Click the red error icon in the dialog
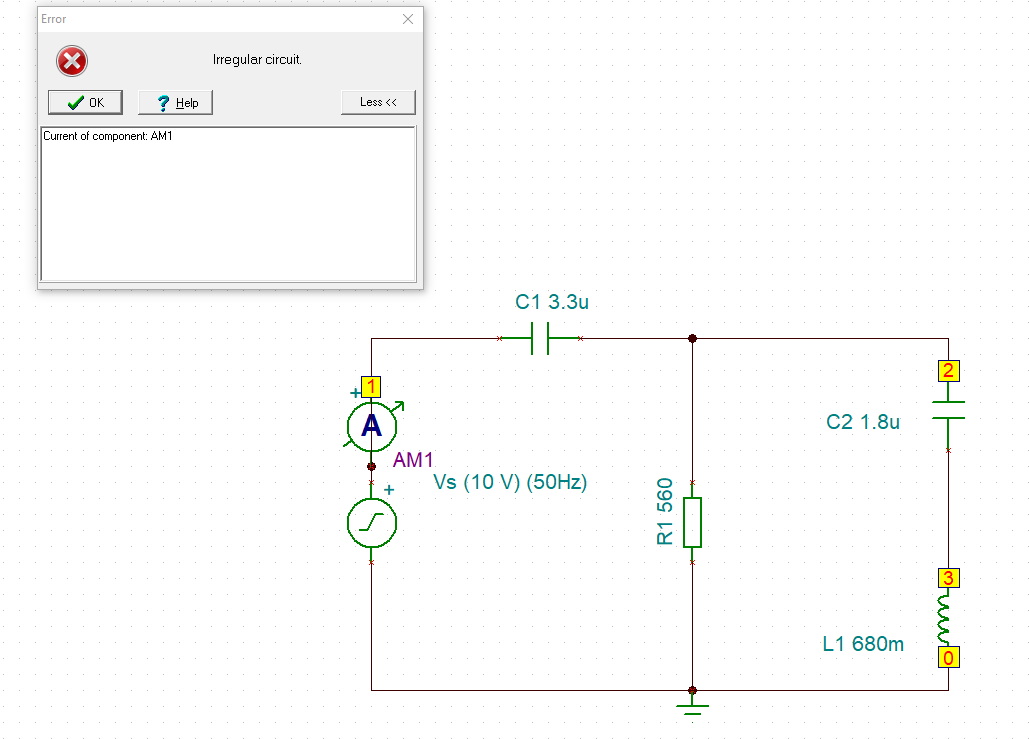The width and height of the screenshot is (1029, 739). (x=71, y=61)
